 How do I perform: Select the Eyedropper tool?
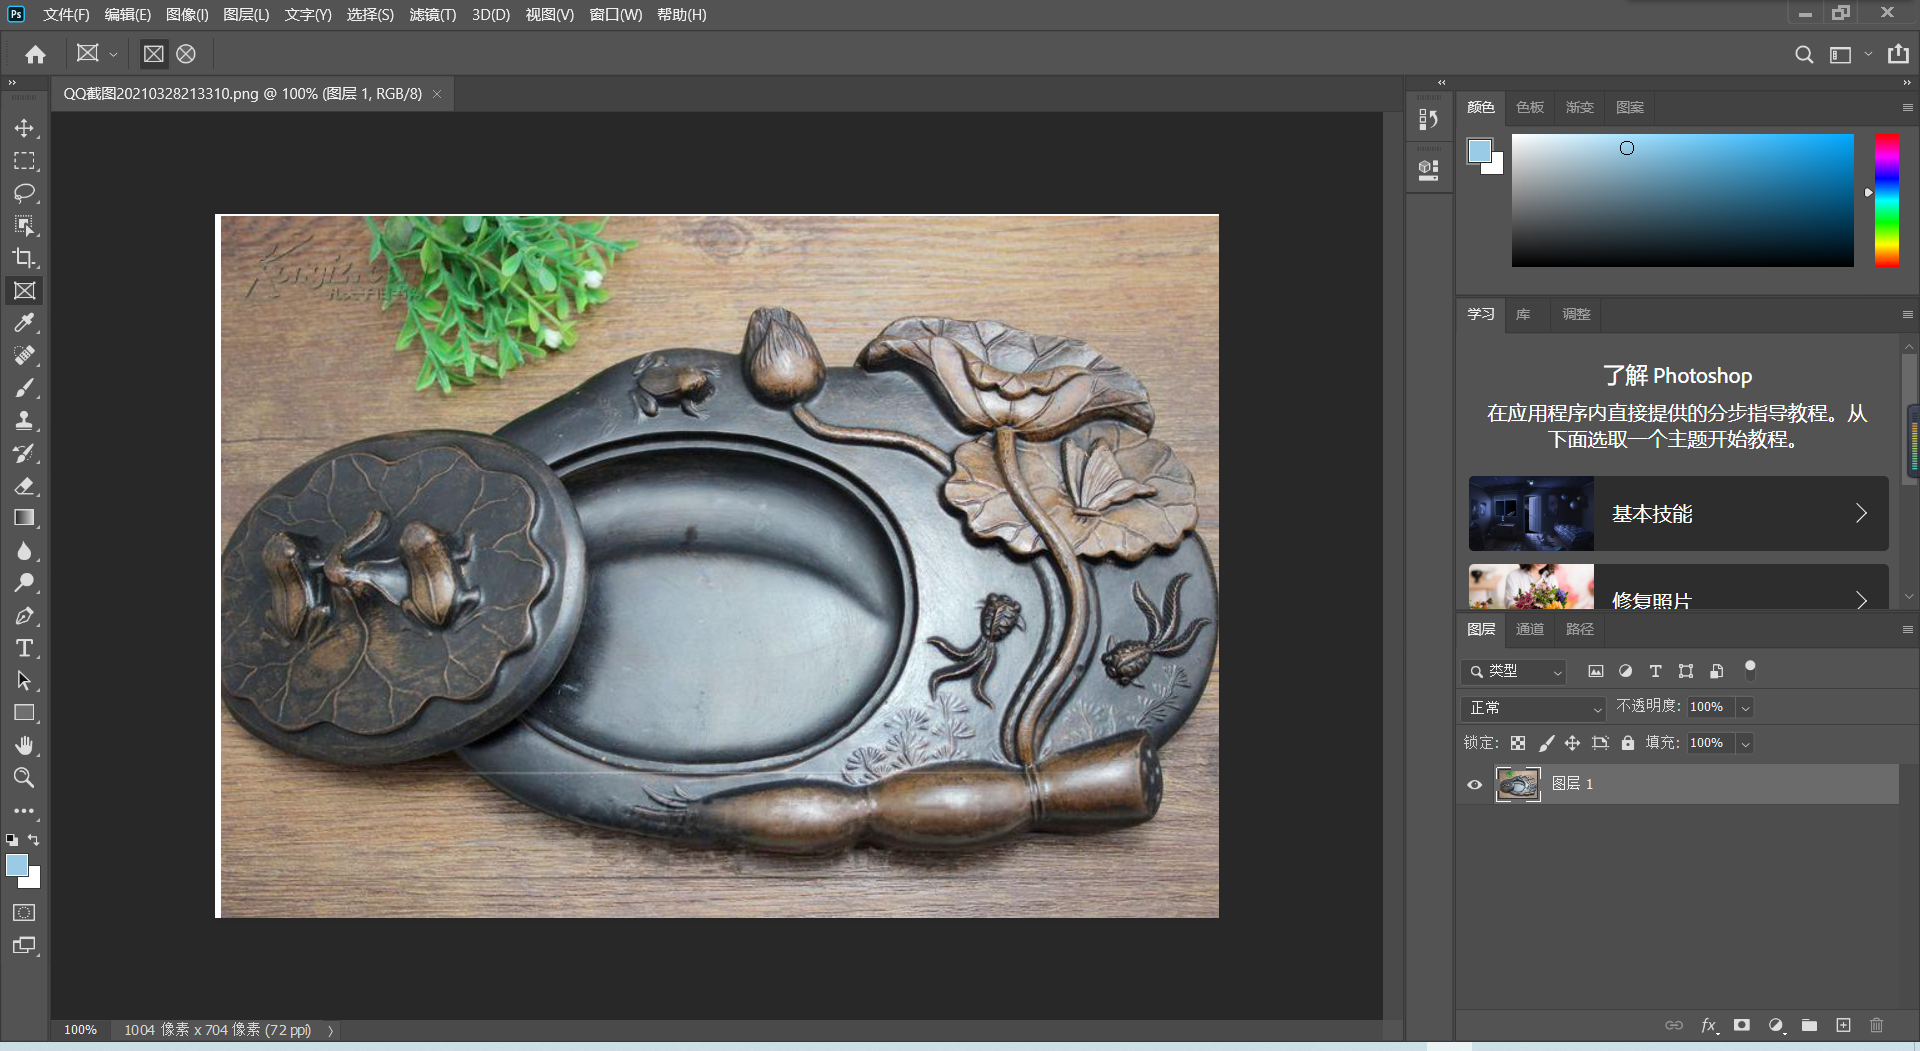coord(24,323)
